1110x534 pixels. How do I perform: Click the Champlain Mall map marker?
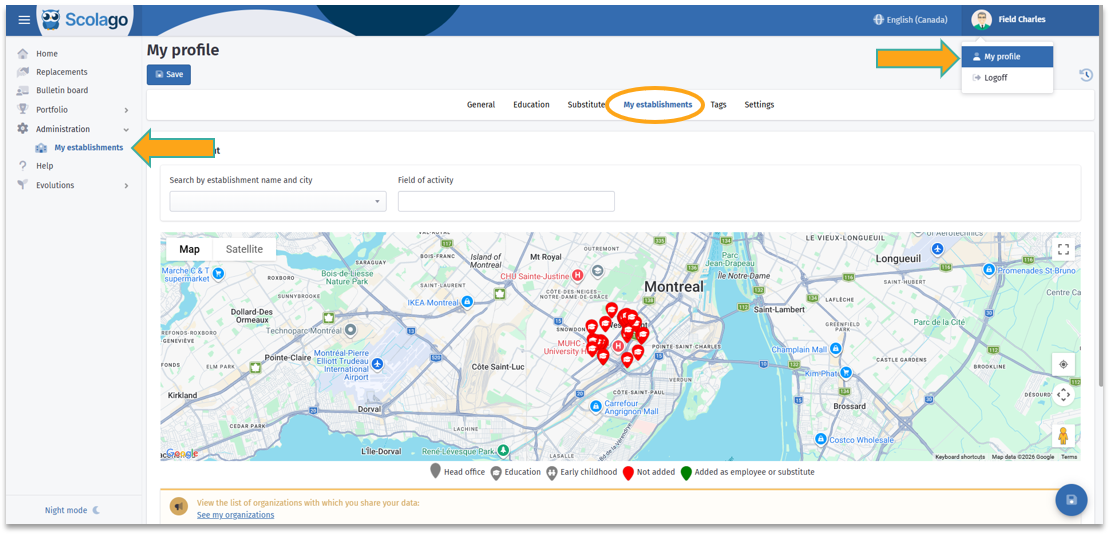(836, 349)
